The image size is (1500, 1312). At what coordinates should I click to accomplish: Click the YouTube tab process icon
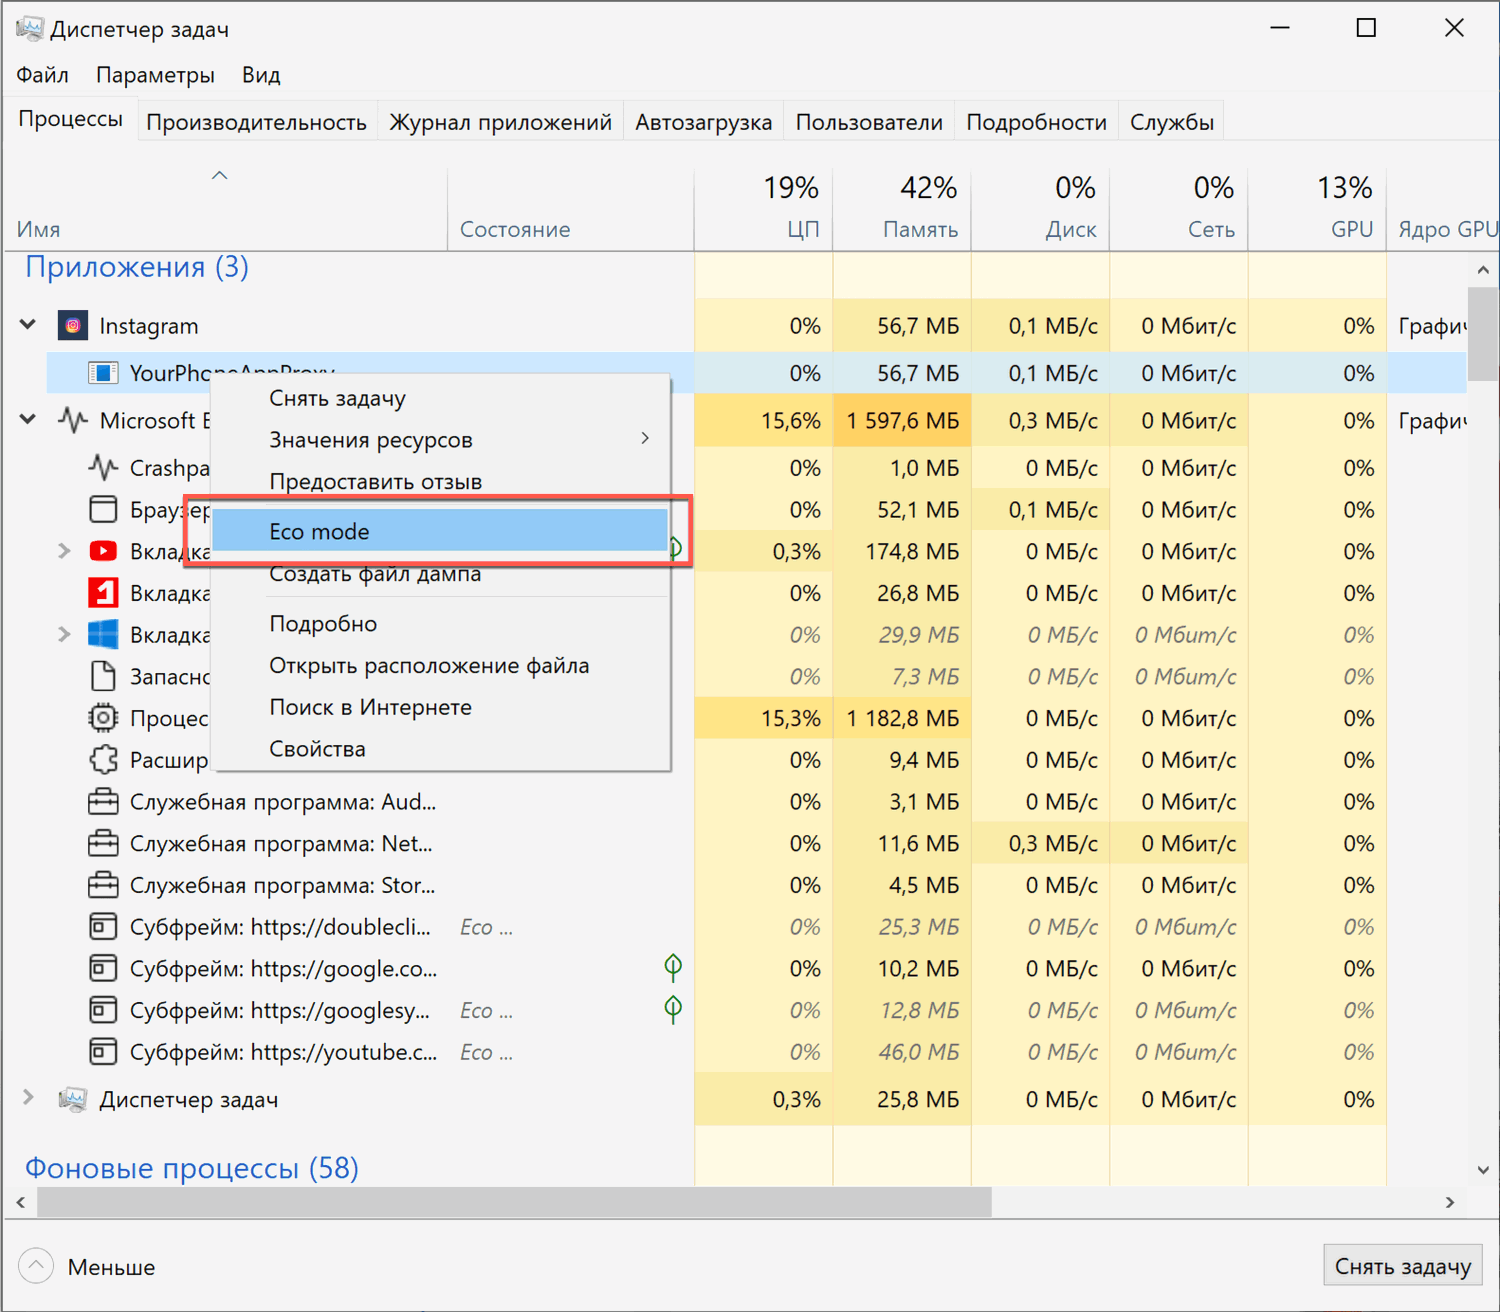click(x=103, y=551)
